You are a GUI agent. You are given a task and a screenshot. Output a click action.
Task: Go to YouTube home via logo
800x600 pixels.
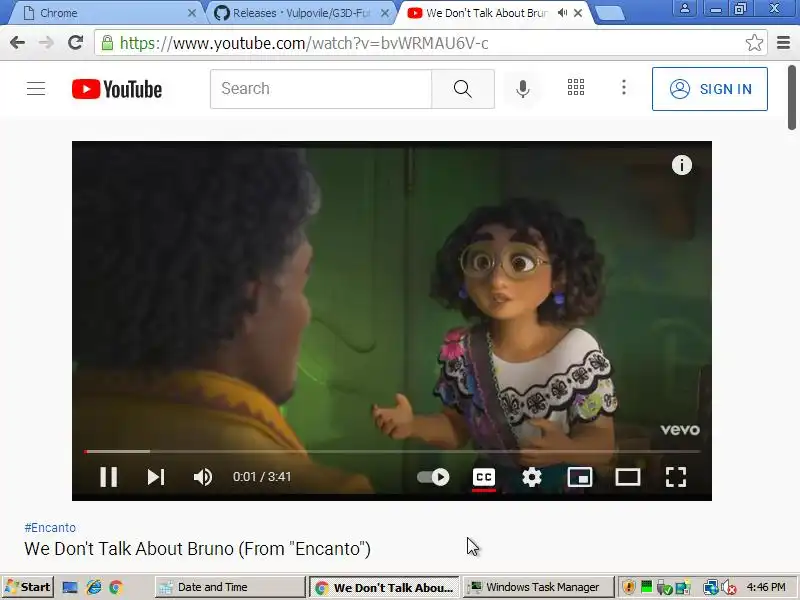(117, 89)
